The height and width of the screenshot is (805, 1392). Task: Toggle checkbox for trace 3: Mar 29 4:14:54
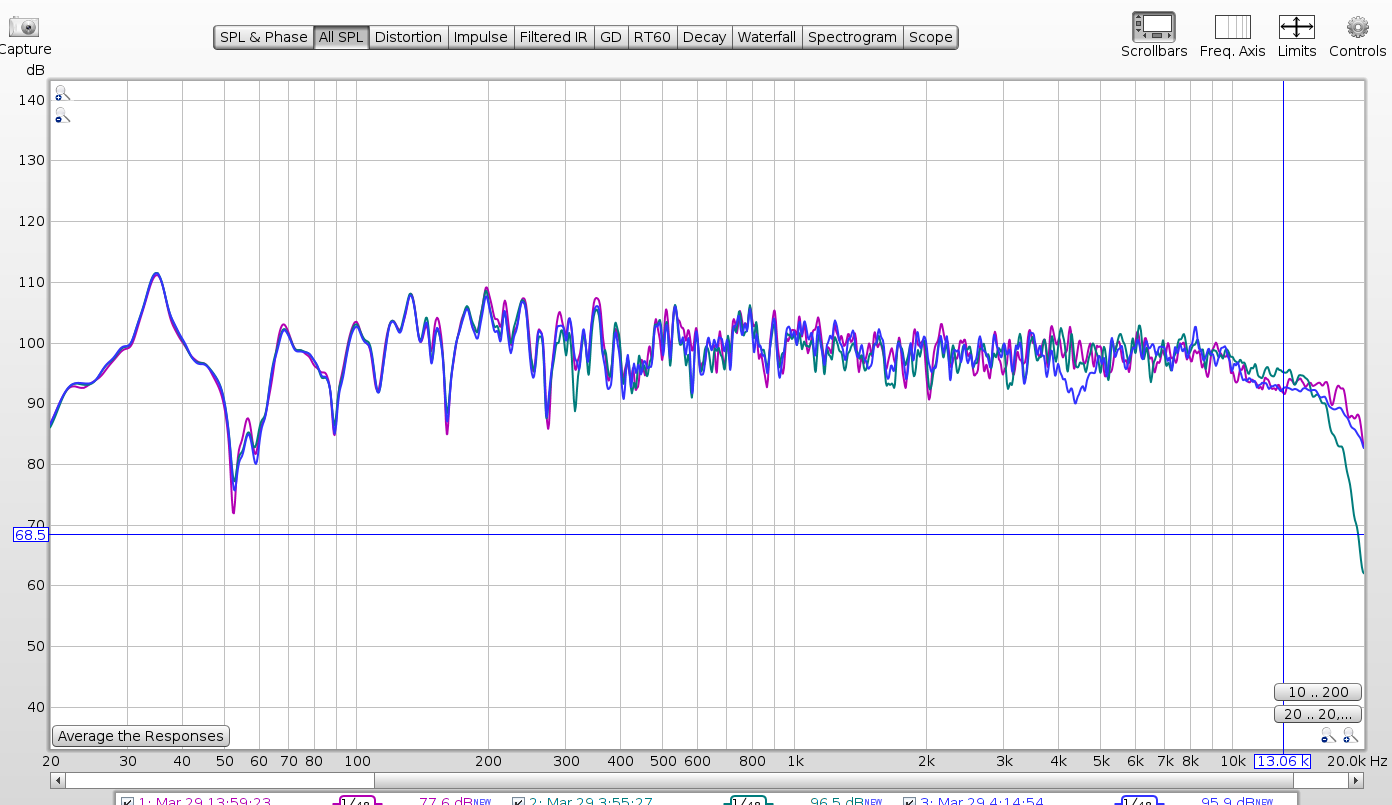coord(910,800)
